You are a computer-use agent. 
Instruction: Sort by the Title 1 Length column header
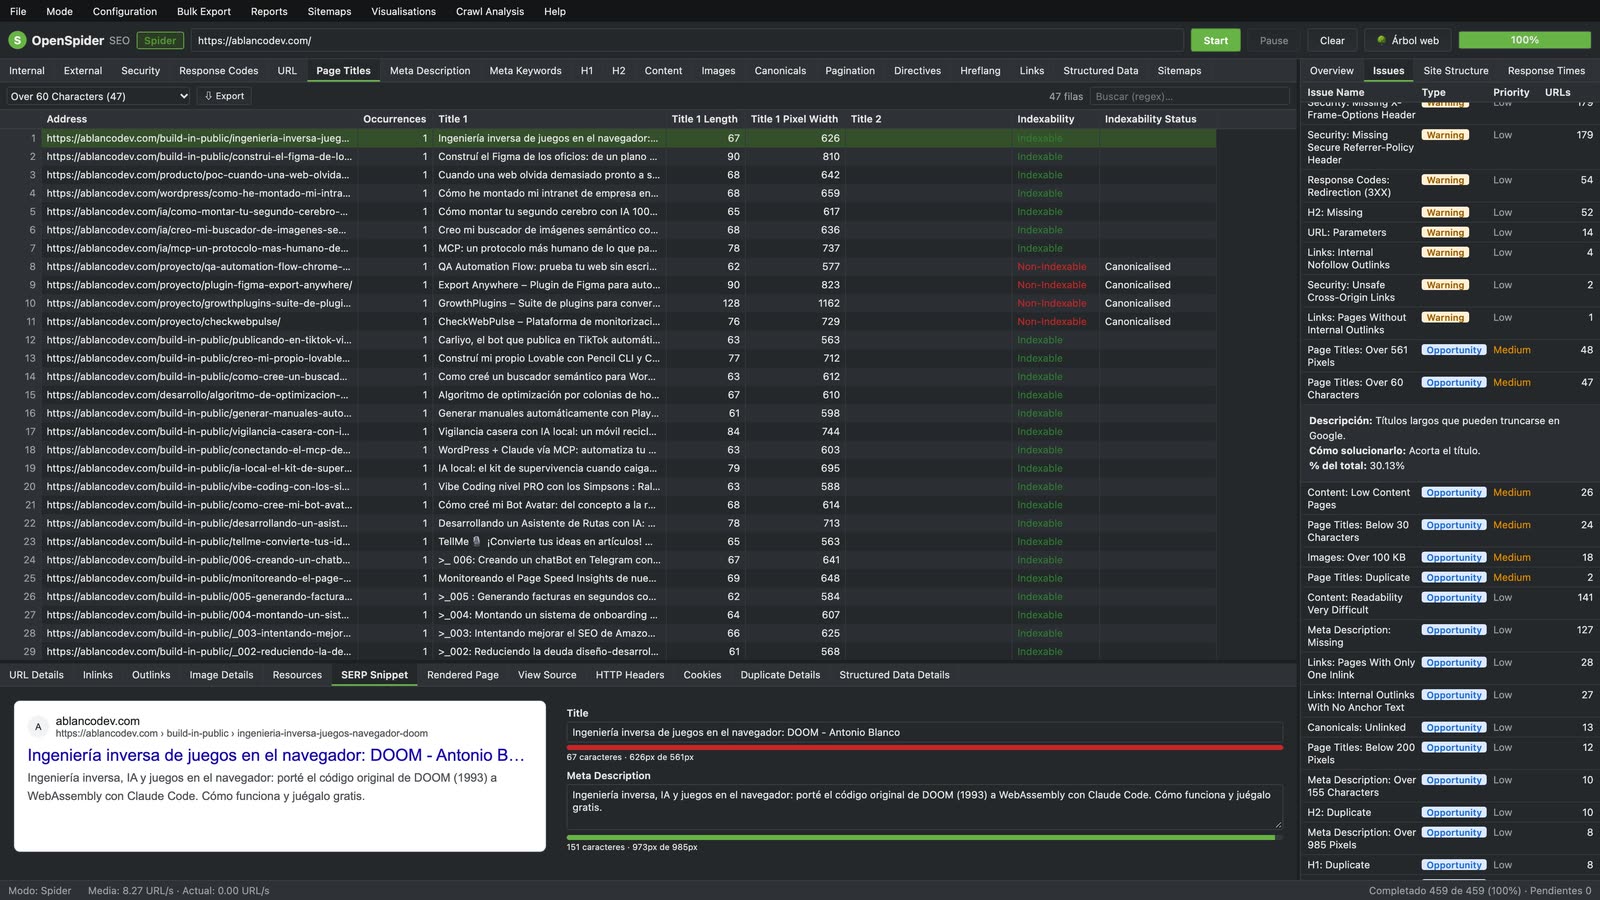(x=704, y=119)
